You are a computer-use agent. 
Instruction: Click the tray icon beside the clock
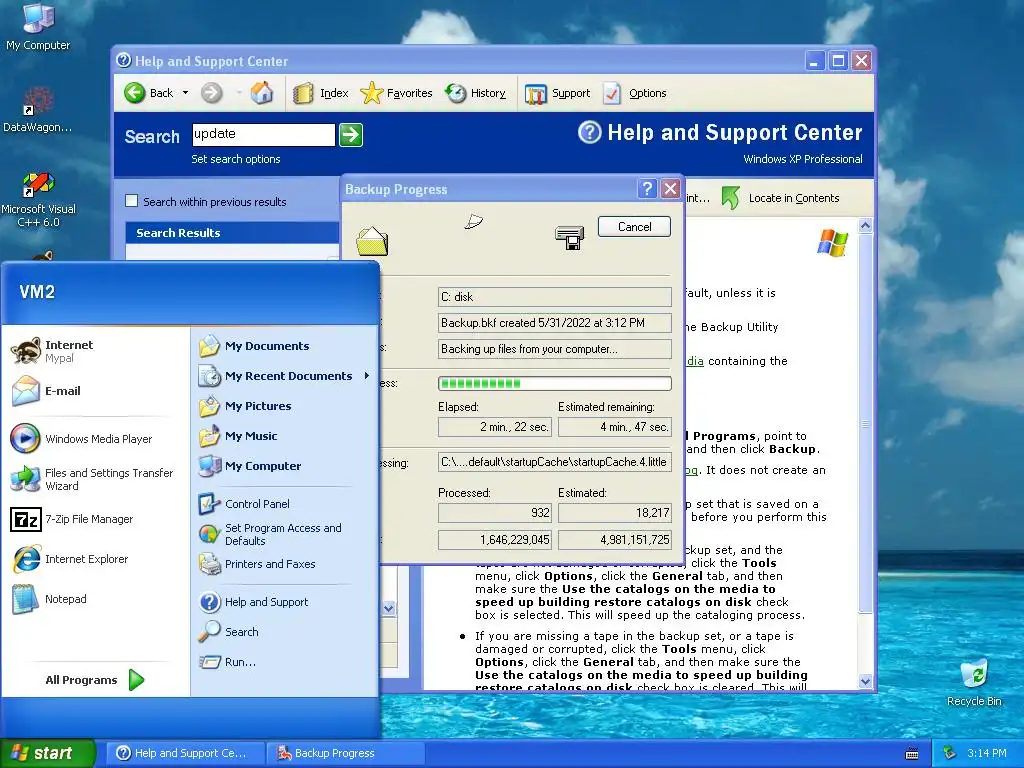pos(950,753)
